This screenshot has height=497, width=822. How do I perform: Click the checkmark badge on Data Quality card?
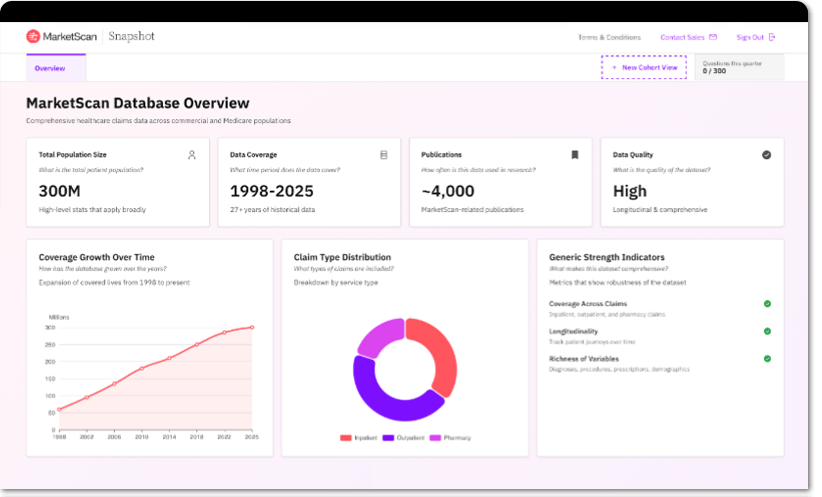coord(766,155)
